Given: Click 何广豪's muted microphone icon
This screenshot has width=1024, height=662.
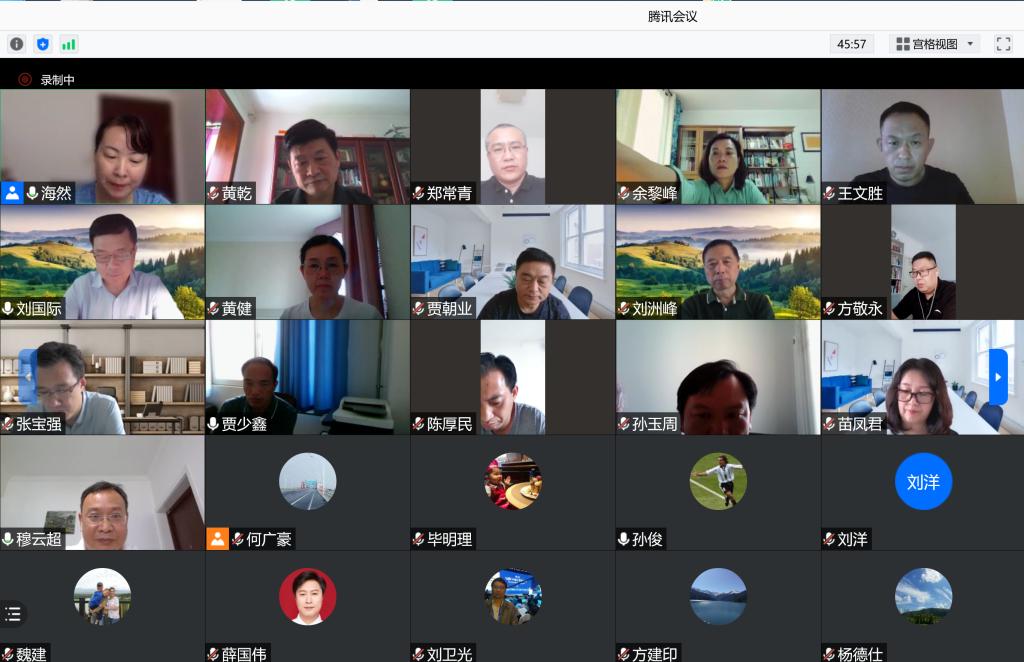Looking at the screenshot, I should click(238, 539).
